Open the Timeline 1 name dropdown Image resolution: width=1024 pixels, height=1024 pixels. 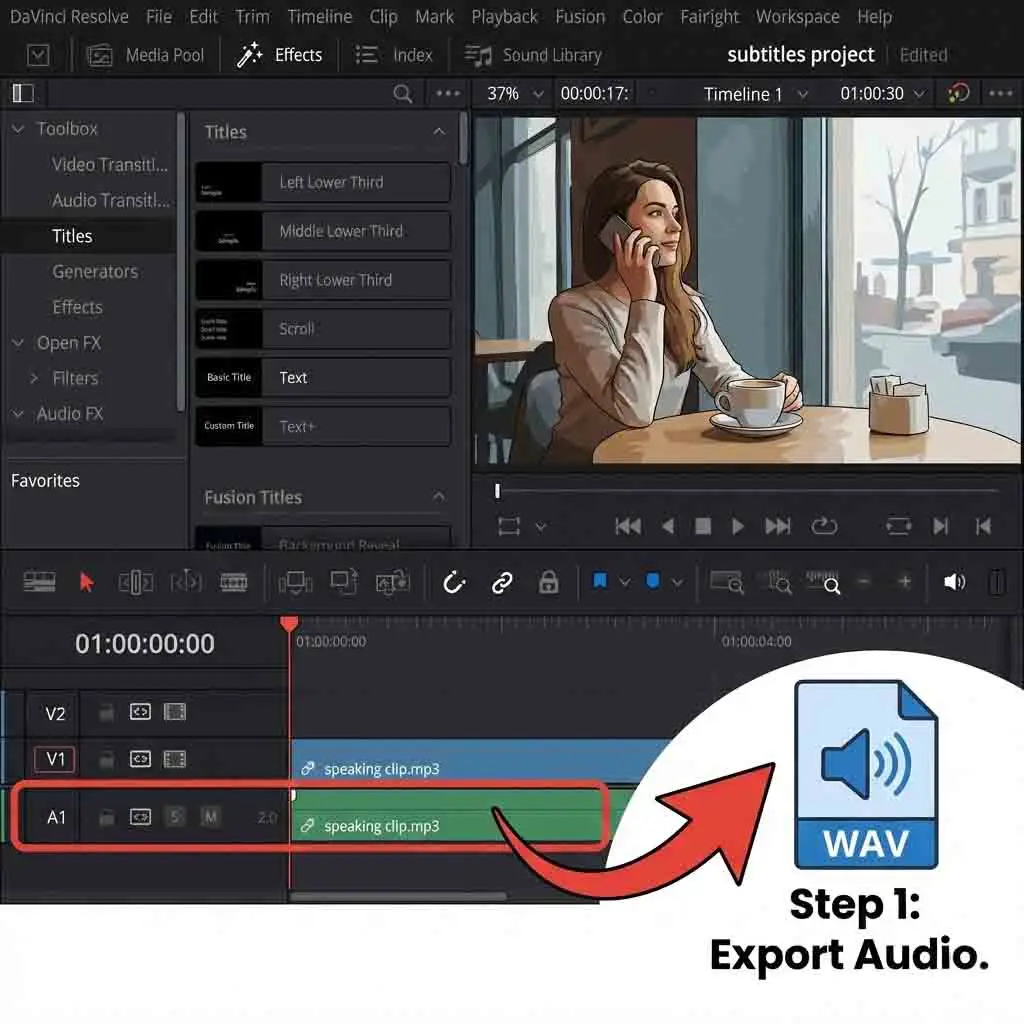[755, 94]
